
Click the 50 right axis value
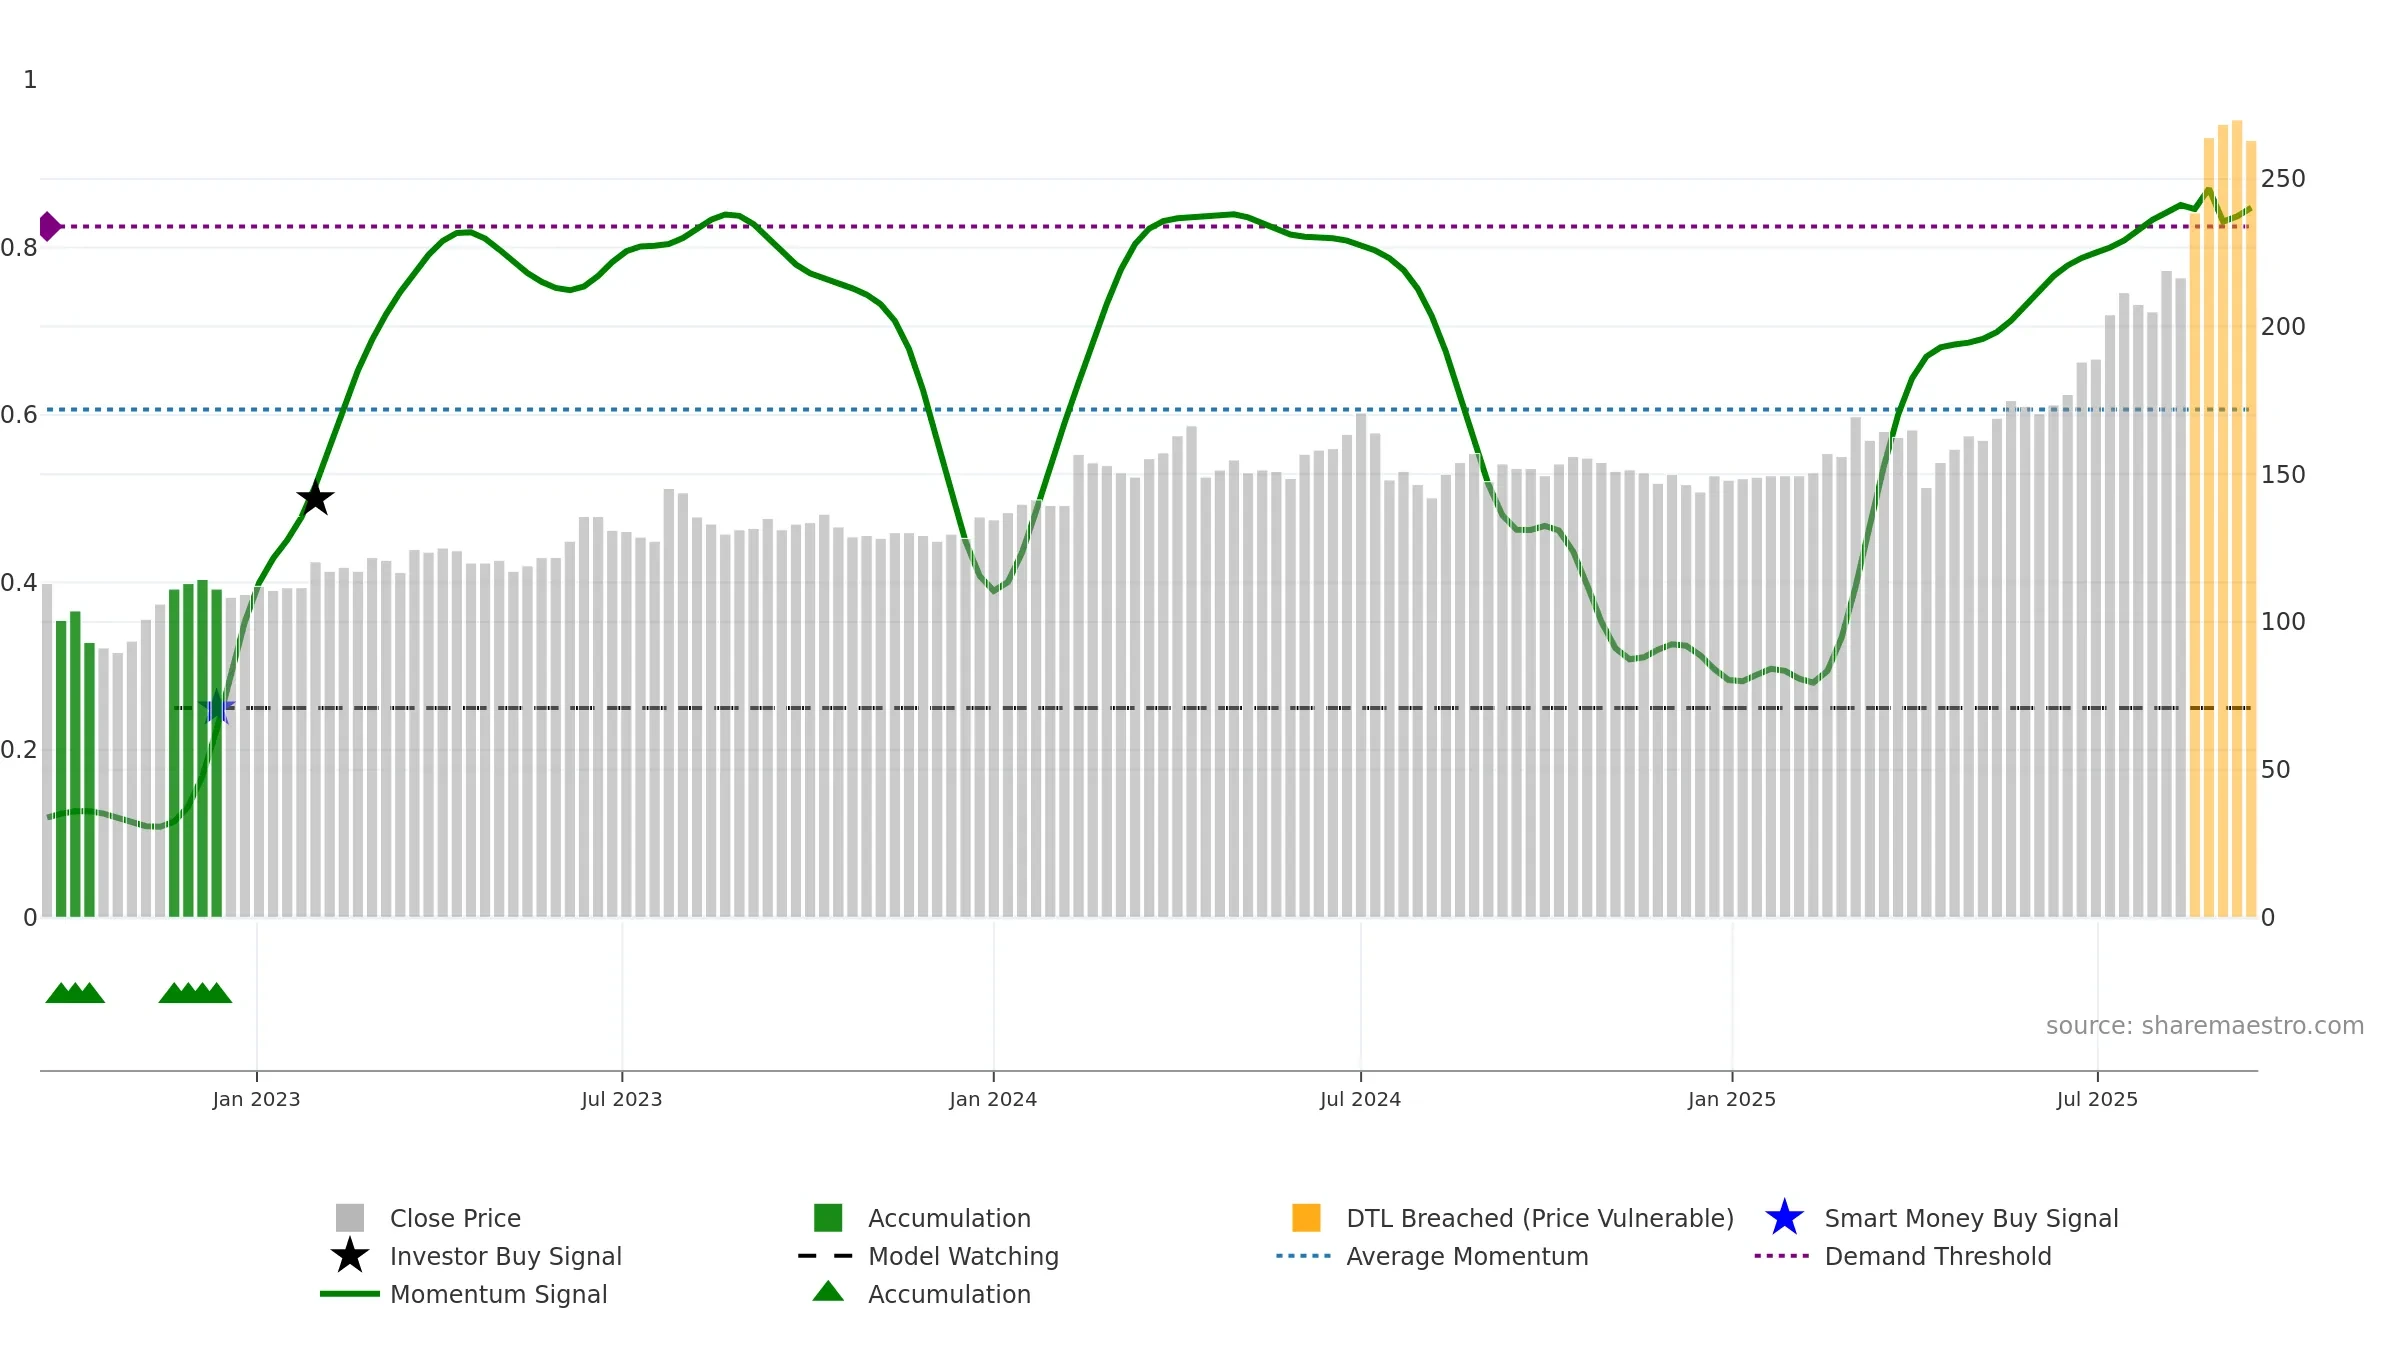[x=2275, y=770]
